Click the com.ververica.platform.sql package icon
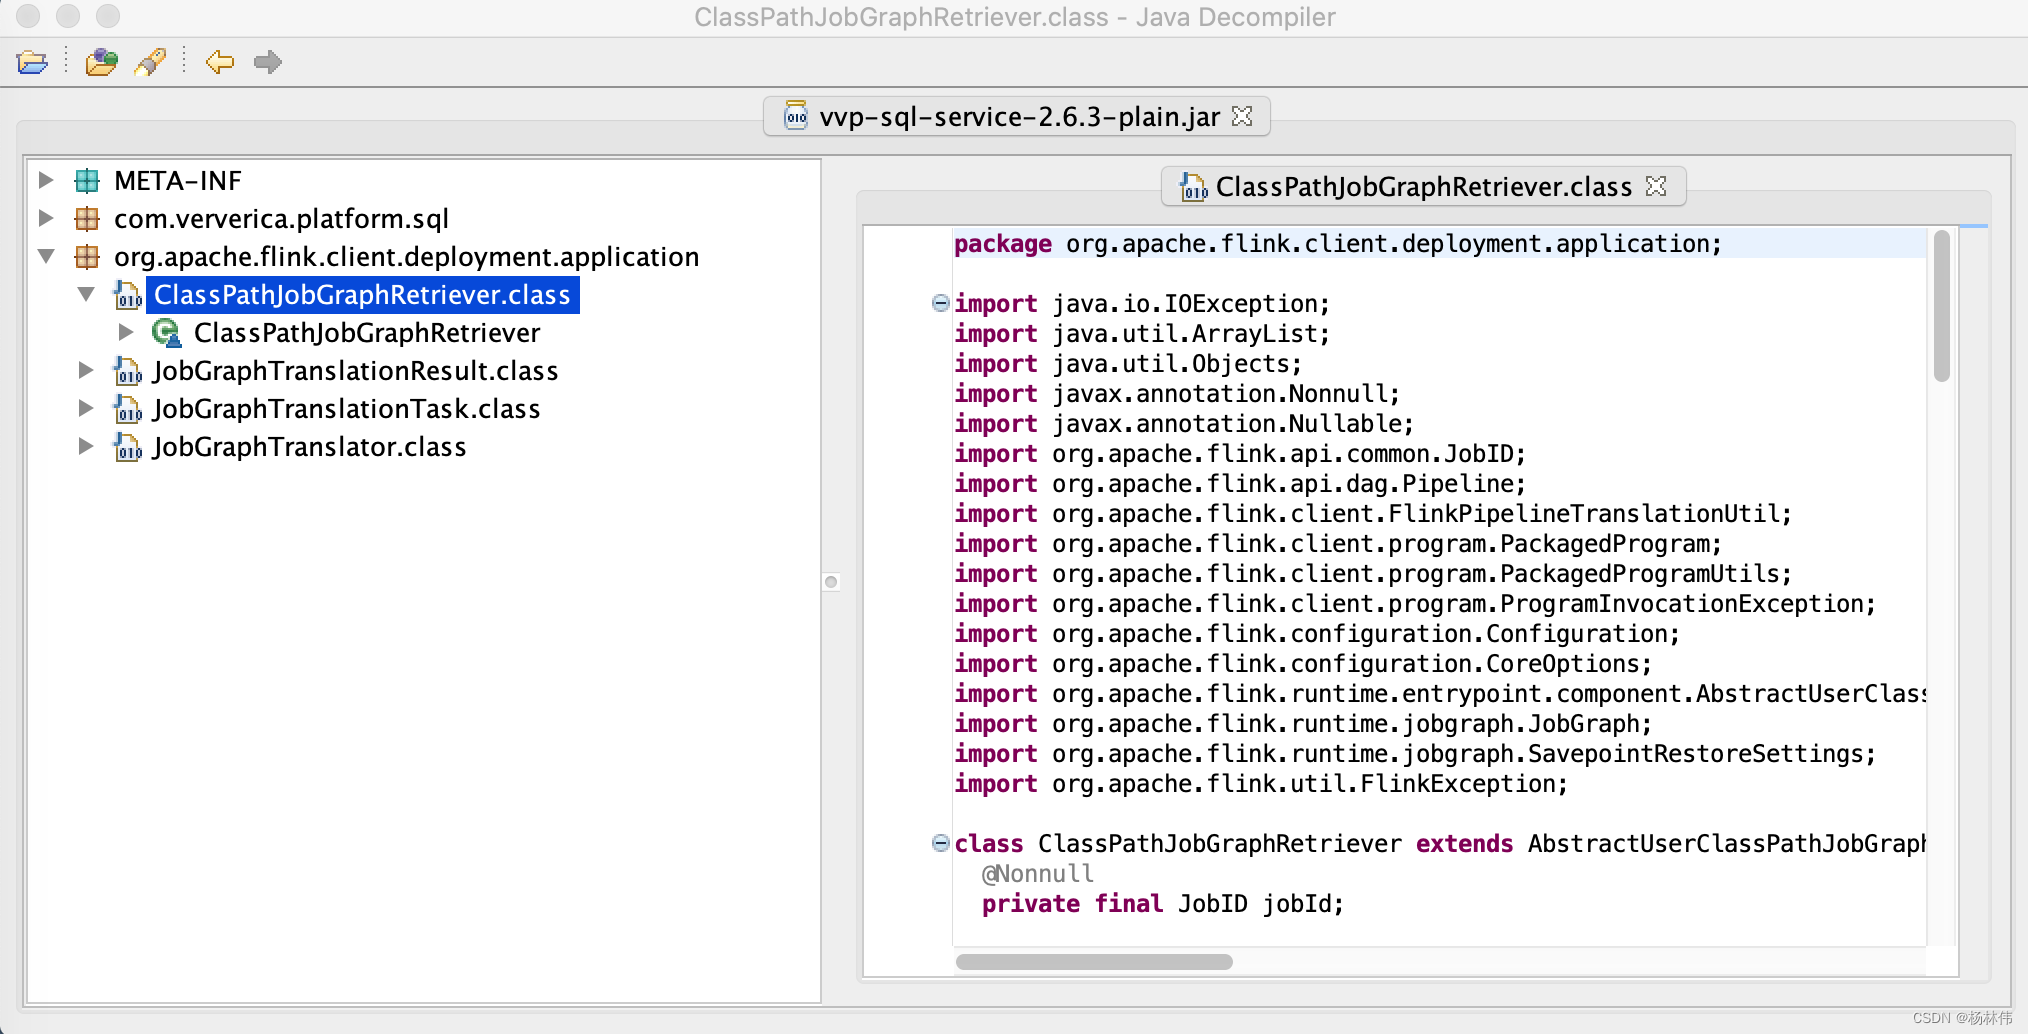This screenshot has height=1034, width=2028. (x=87, y=219)
